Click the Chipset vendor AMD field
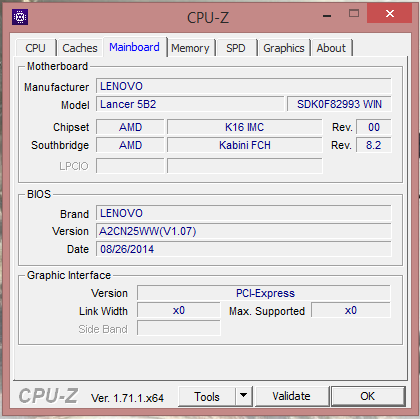The height and width of the screenshot is (419, 420). coord(130,127)
